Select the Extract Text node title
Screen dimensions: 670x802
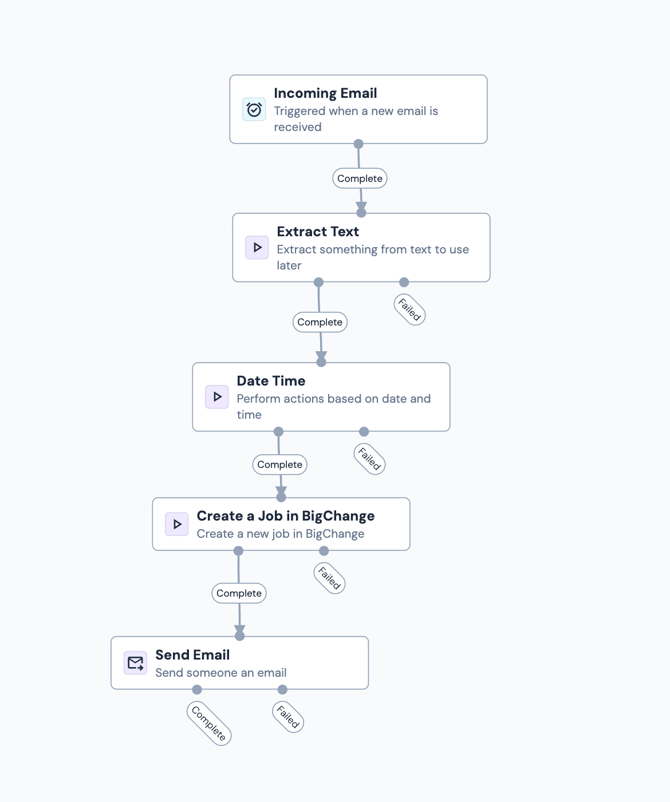[x=317, y=231]
